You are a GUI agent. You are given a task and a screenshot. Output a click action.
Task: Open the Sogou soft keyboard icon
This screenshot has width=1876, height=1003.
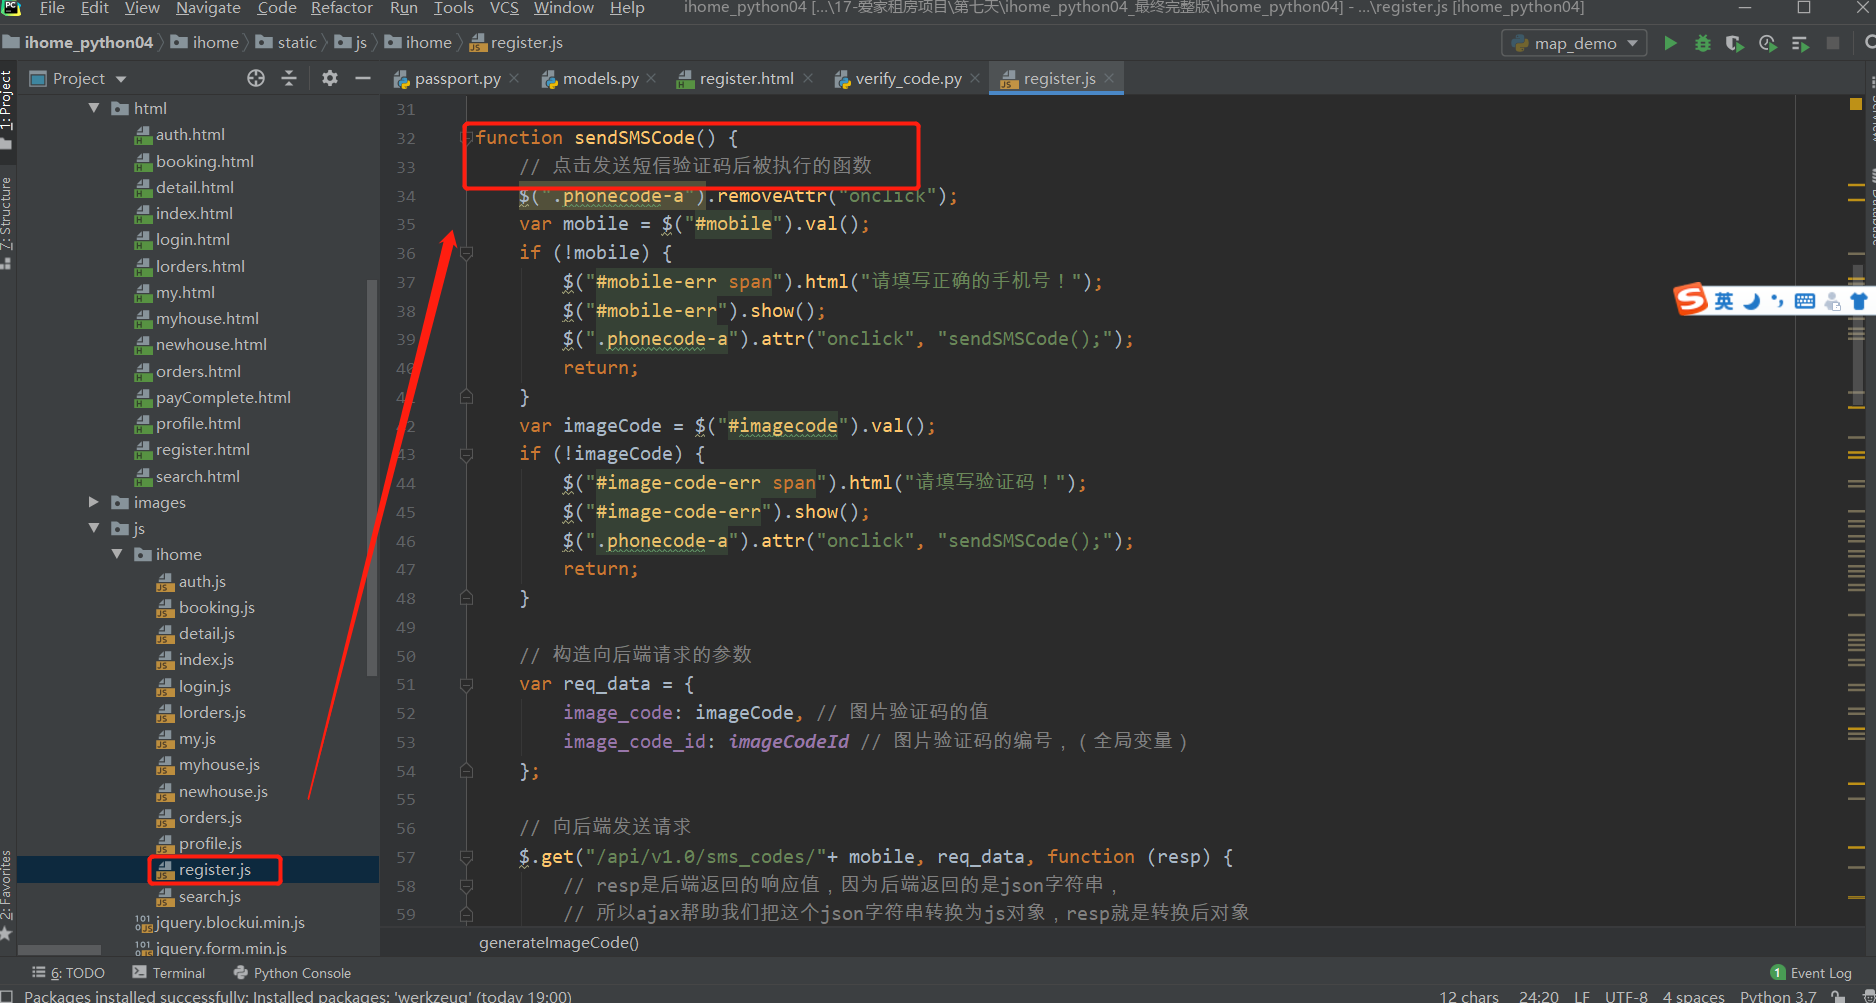pos(1805,301)
